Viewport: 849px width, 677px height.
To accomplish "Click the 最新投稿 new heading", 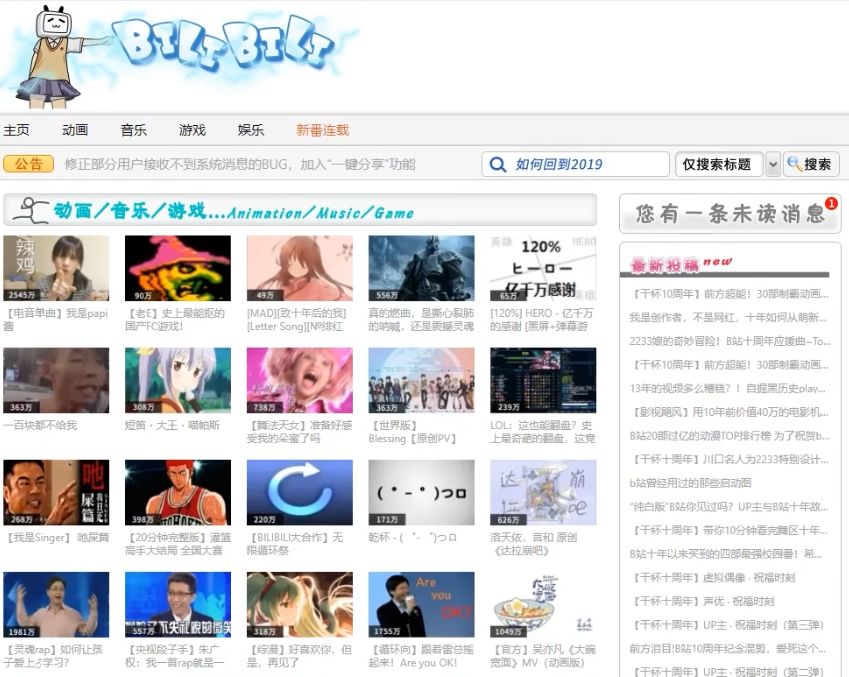I will [681, 264].
